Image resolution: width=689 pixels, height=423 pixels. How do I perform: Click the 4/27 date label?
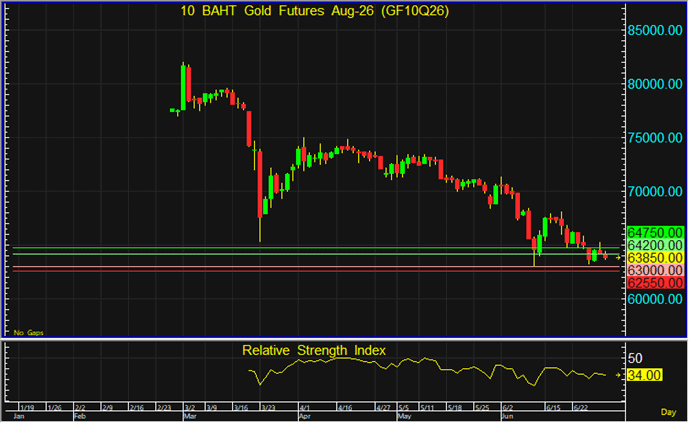(x=383, y=408)
